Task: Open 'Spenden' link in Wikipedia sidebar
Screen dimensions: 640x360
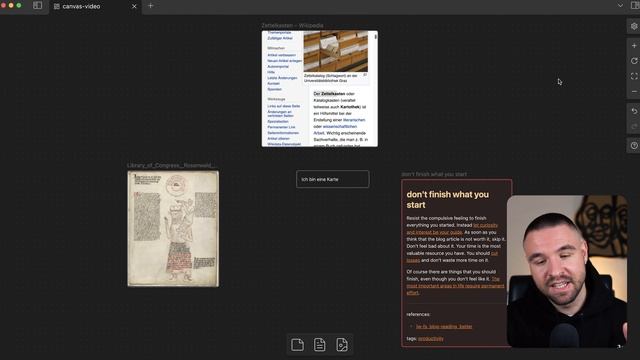Action: [274, 89]
